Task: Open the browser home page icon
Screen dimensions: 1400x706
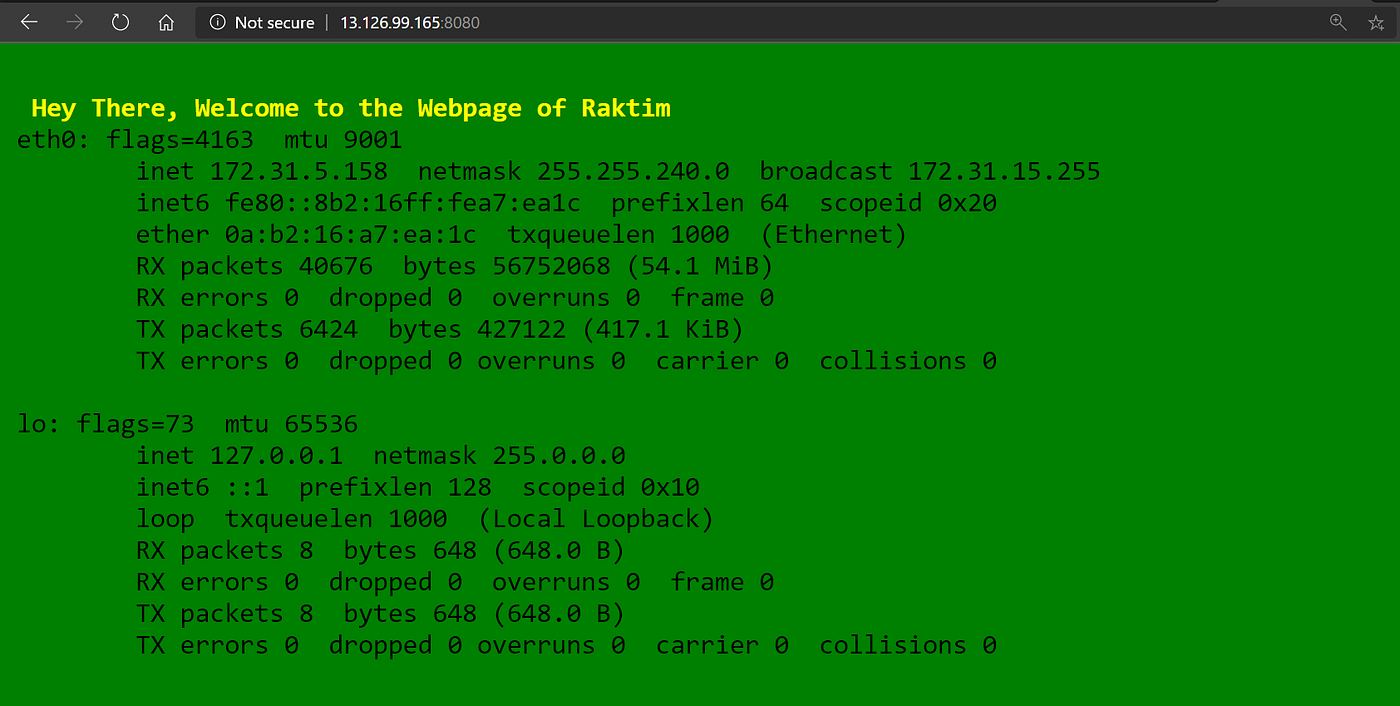Action: (x=166, y=22)
